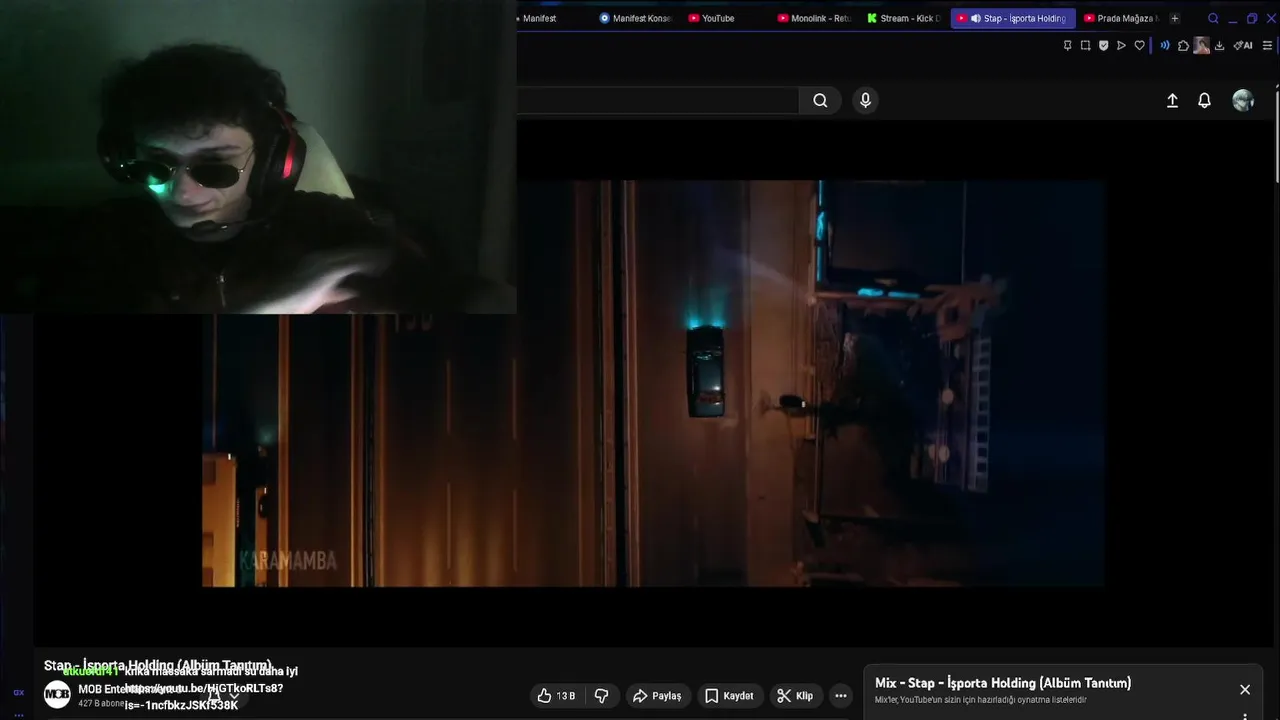Mute the Stap tab via its speaker icon

975,18
